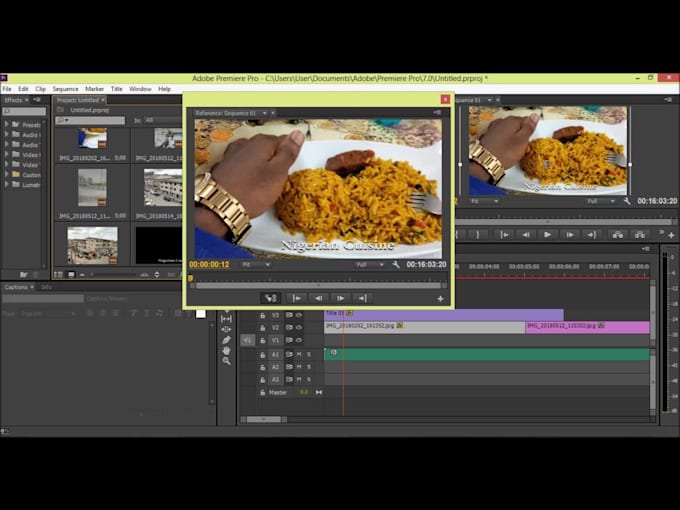Expand the Video Transitions folder
This screenshot has width=680, height=510.
point(7,164)
